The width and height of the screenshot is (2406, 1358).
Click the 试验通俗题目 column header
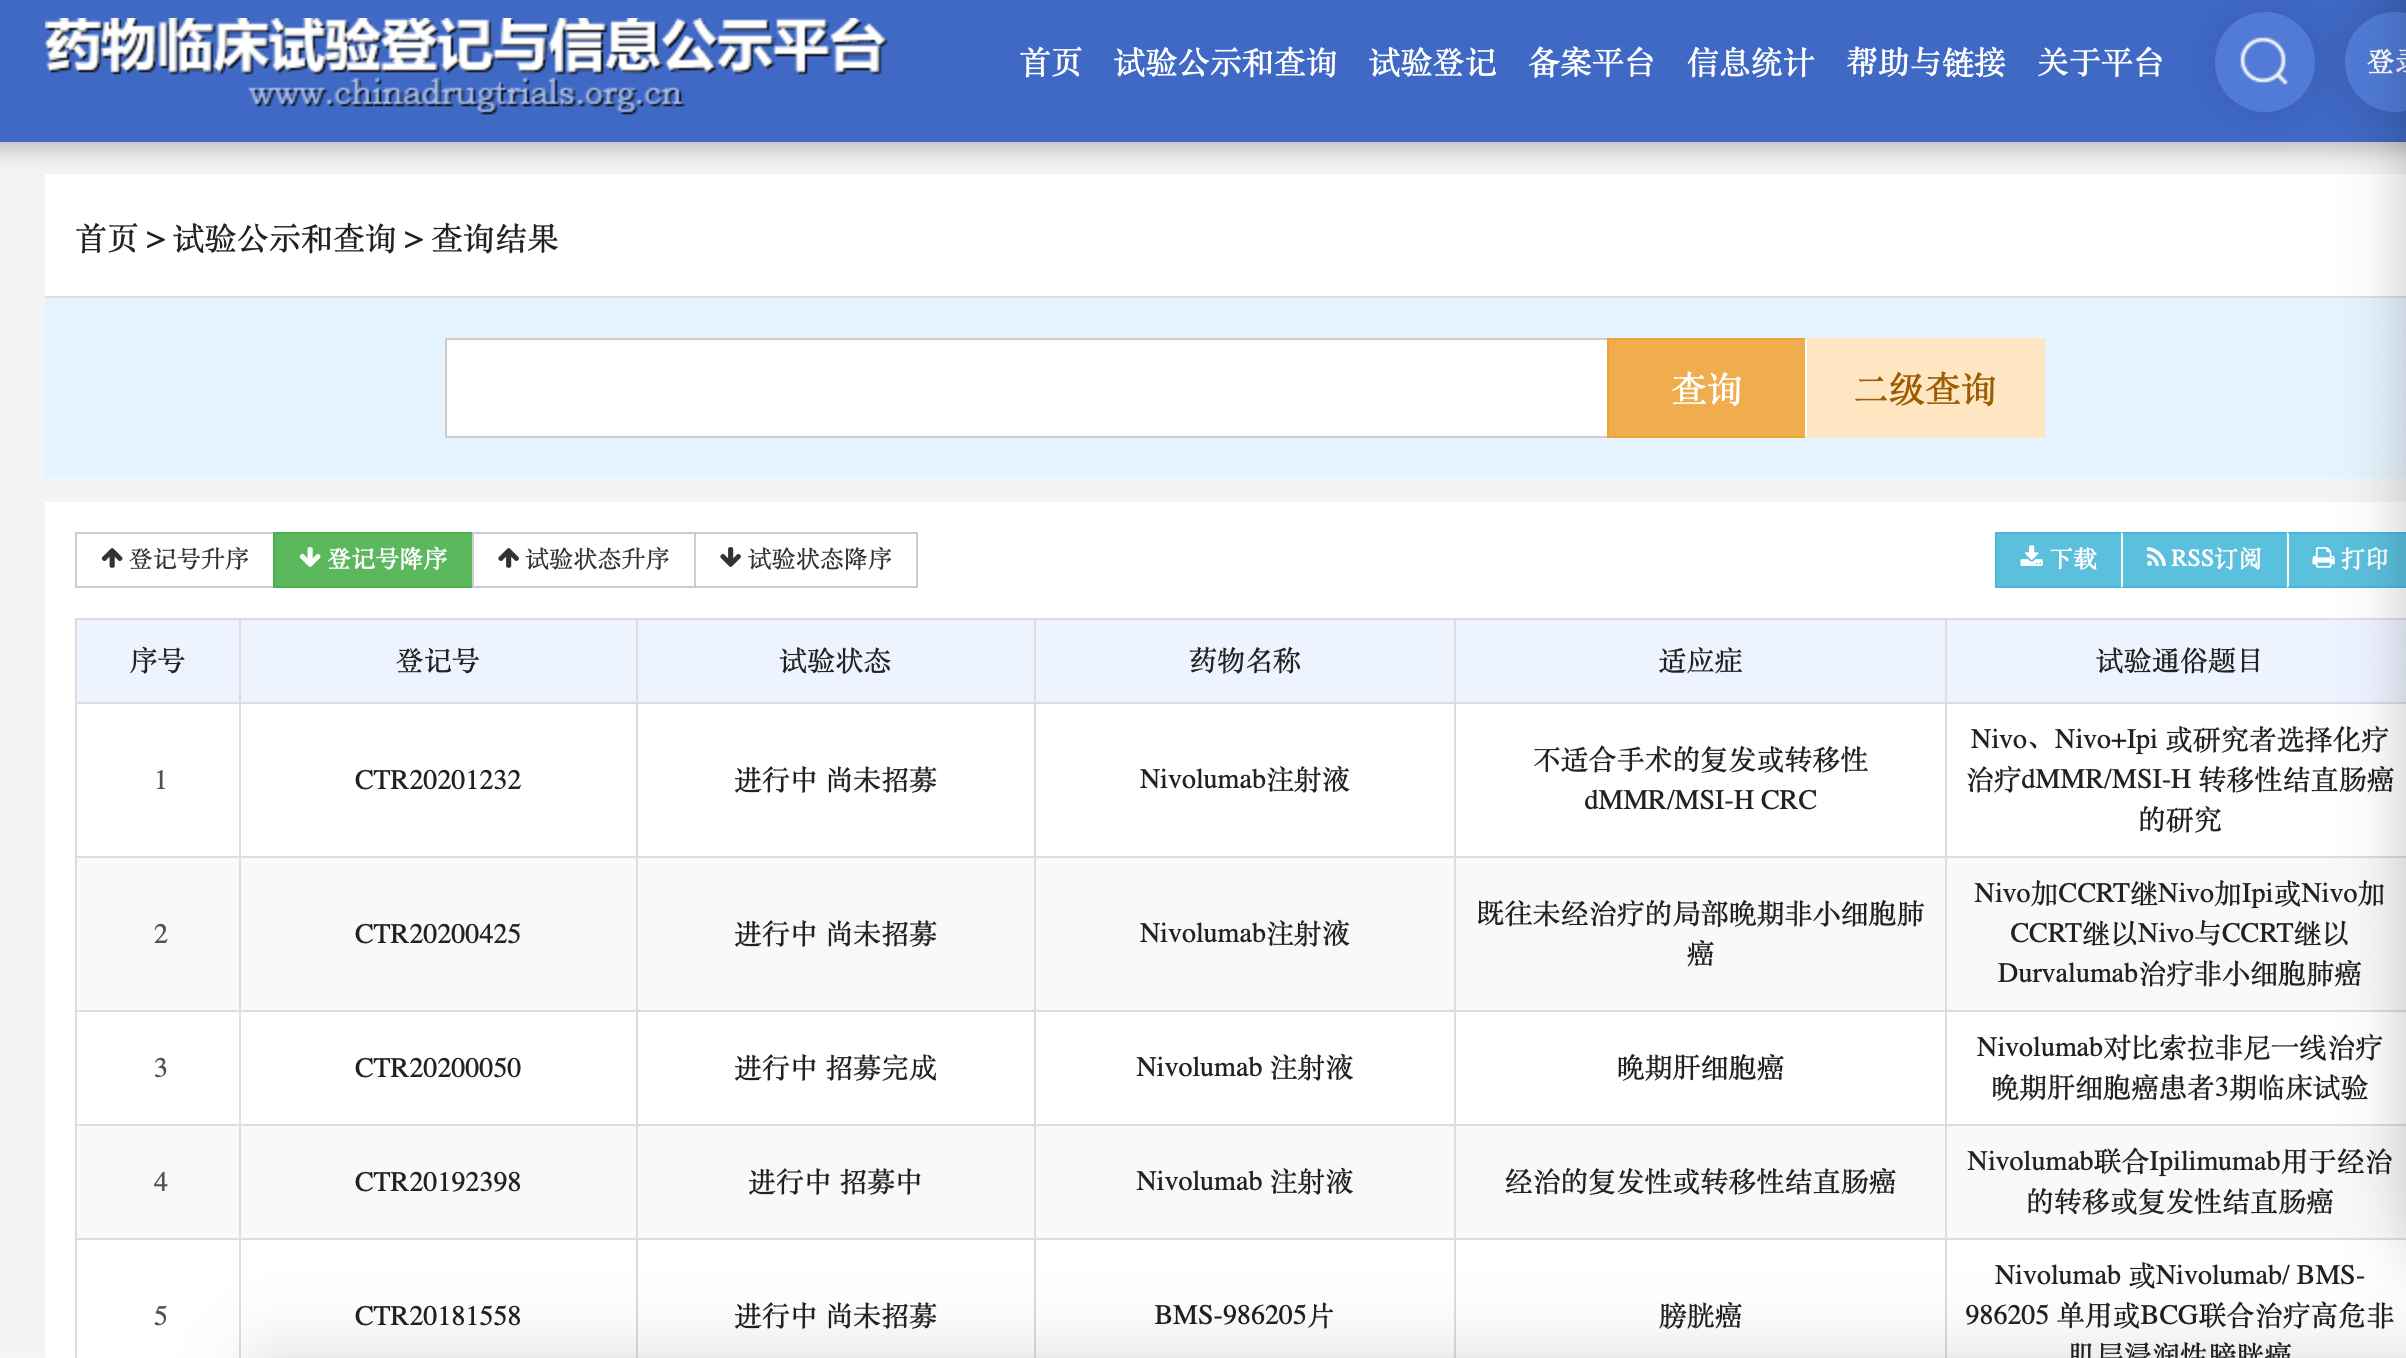[x=2178, y=661]
